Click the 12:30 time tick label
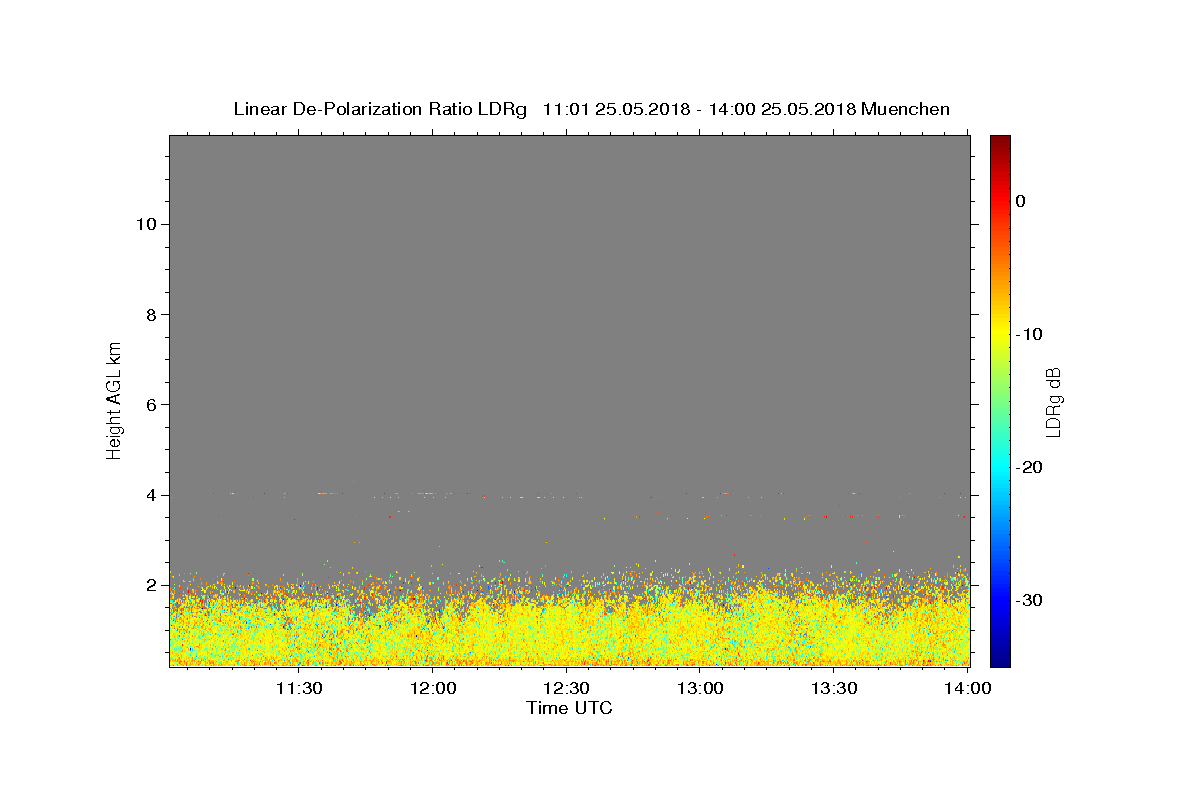 pos(567,688)
